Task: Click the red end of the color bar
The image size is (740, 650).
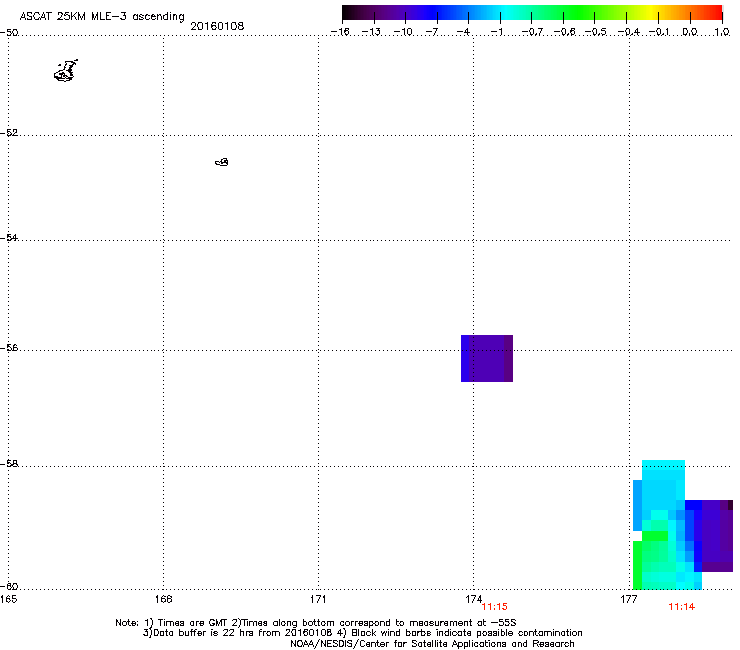Action: coord(713,13)
